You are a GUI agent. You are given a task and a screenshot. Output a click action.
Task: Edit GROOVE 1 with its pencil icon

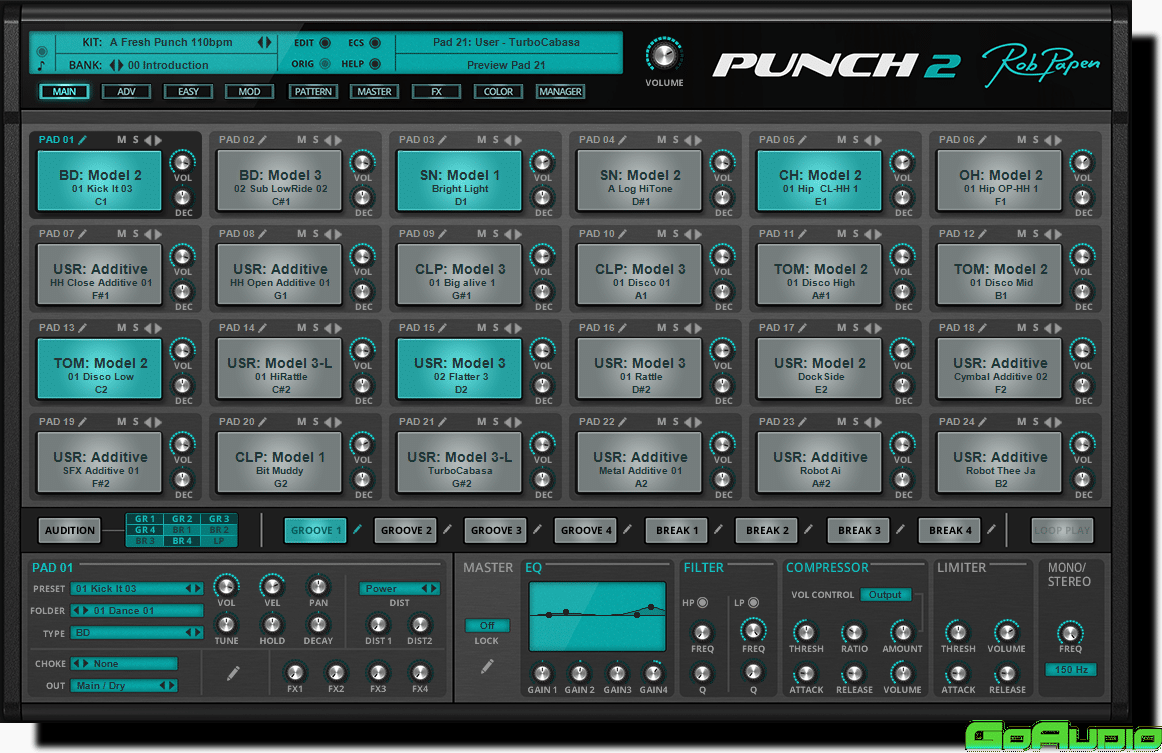[357, 529]
